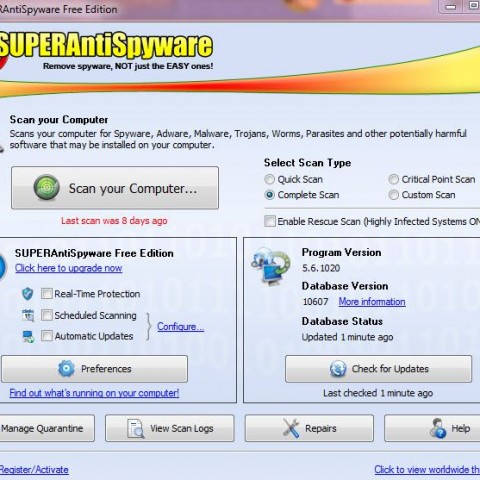The height and width of the screenshot is (480, 480).
Task: Click the Automatic Updates computer icon
Action: point(28,336)
